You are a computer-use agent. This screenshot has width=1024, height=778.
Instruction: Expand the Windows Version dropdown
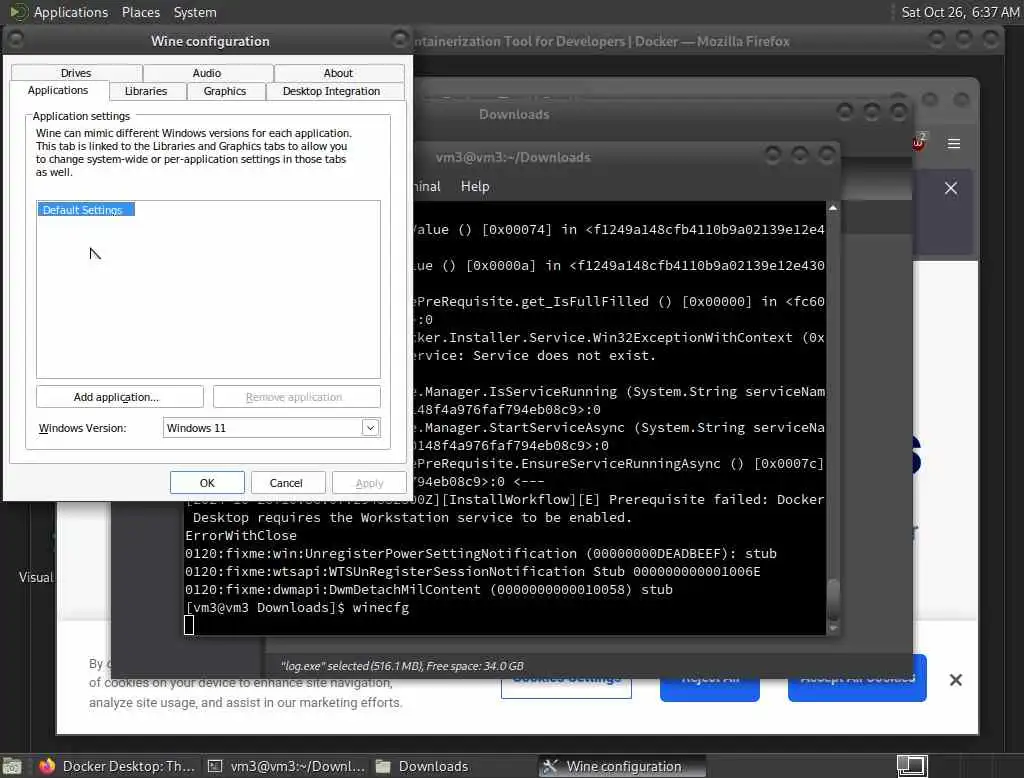coord(370,428)
